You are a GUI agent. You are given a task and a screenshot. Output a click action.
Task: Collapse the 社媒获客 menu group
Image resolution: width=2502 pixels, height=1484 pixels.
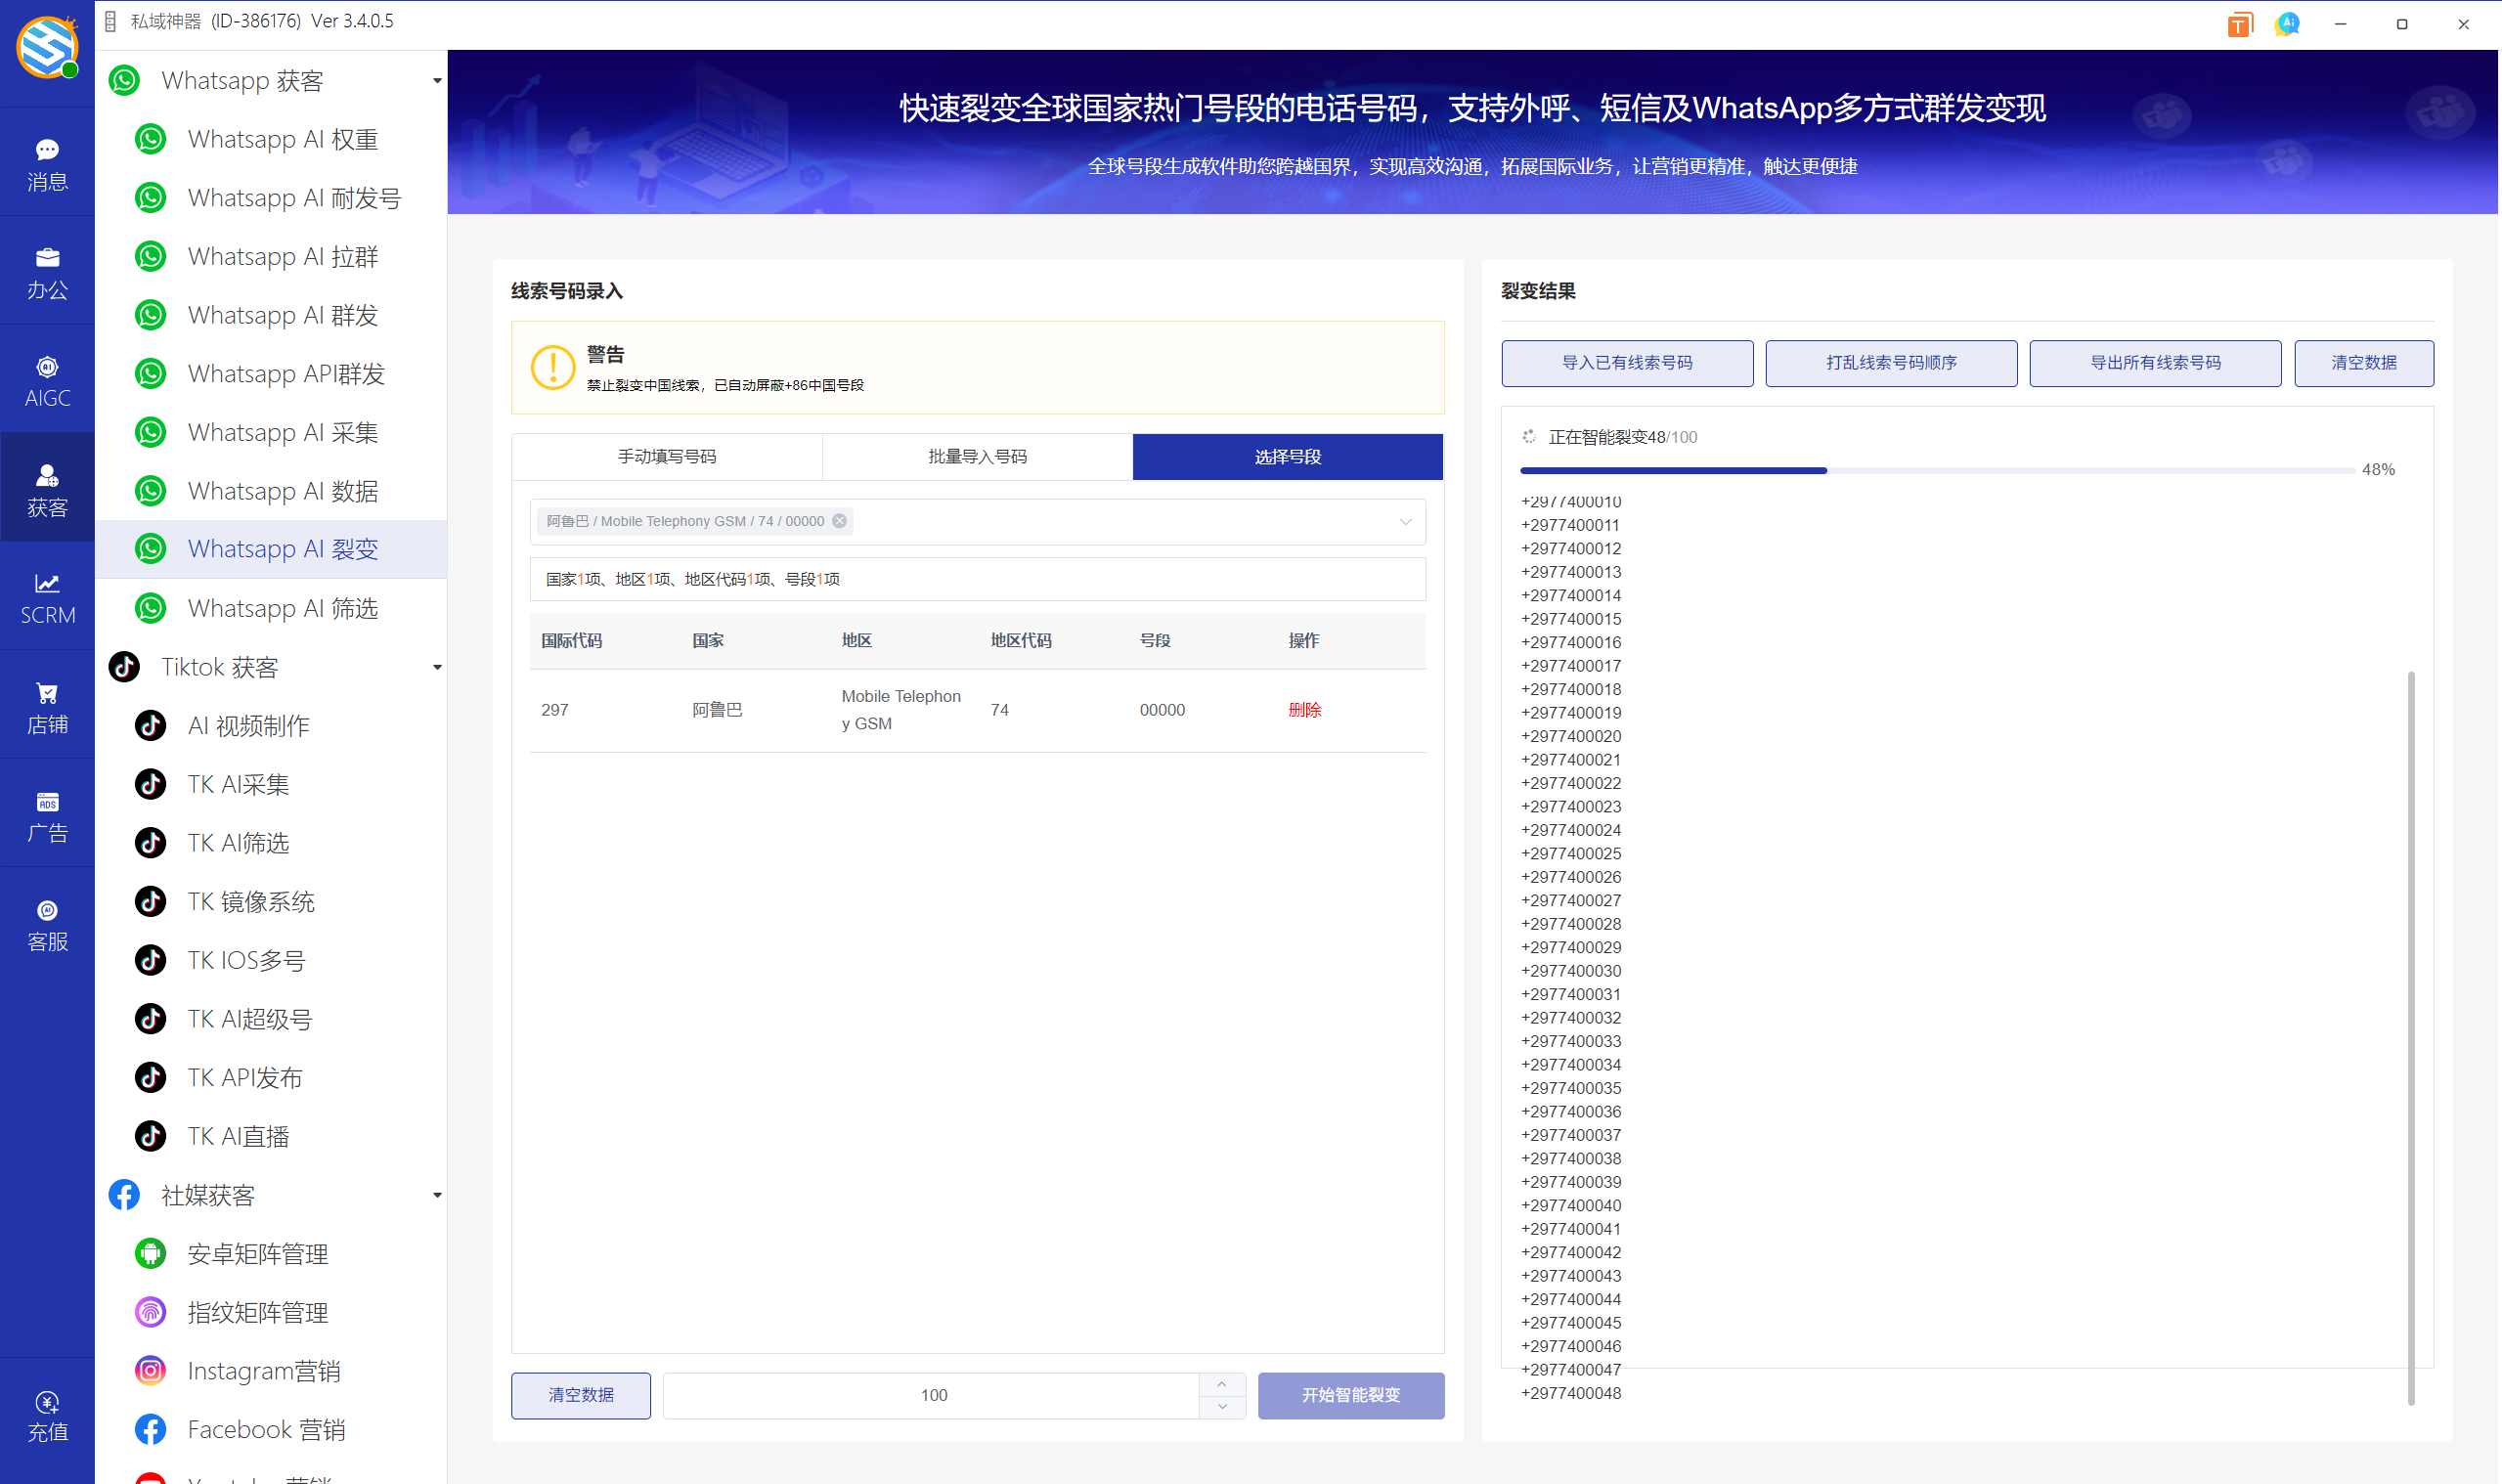436,1194
